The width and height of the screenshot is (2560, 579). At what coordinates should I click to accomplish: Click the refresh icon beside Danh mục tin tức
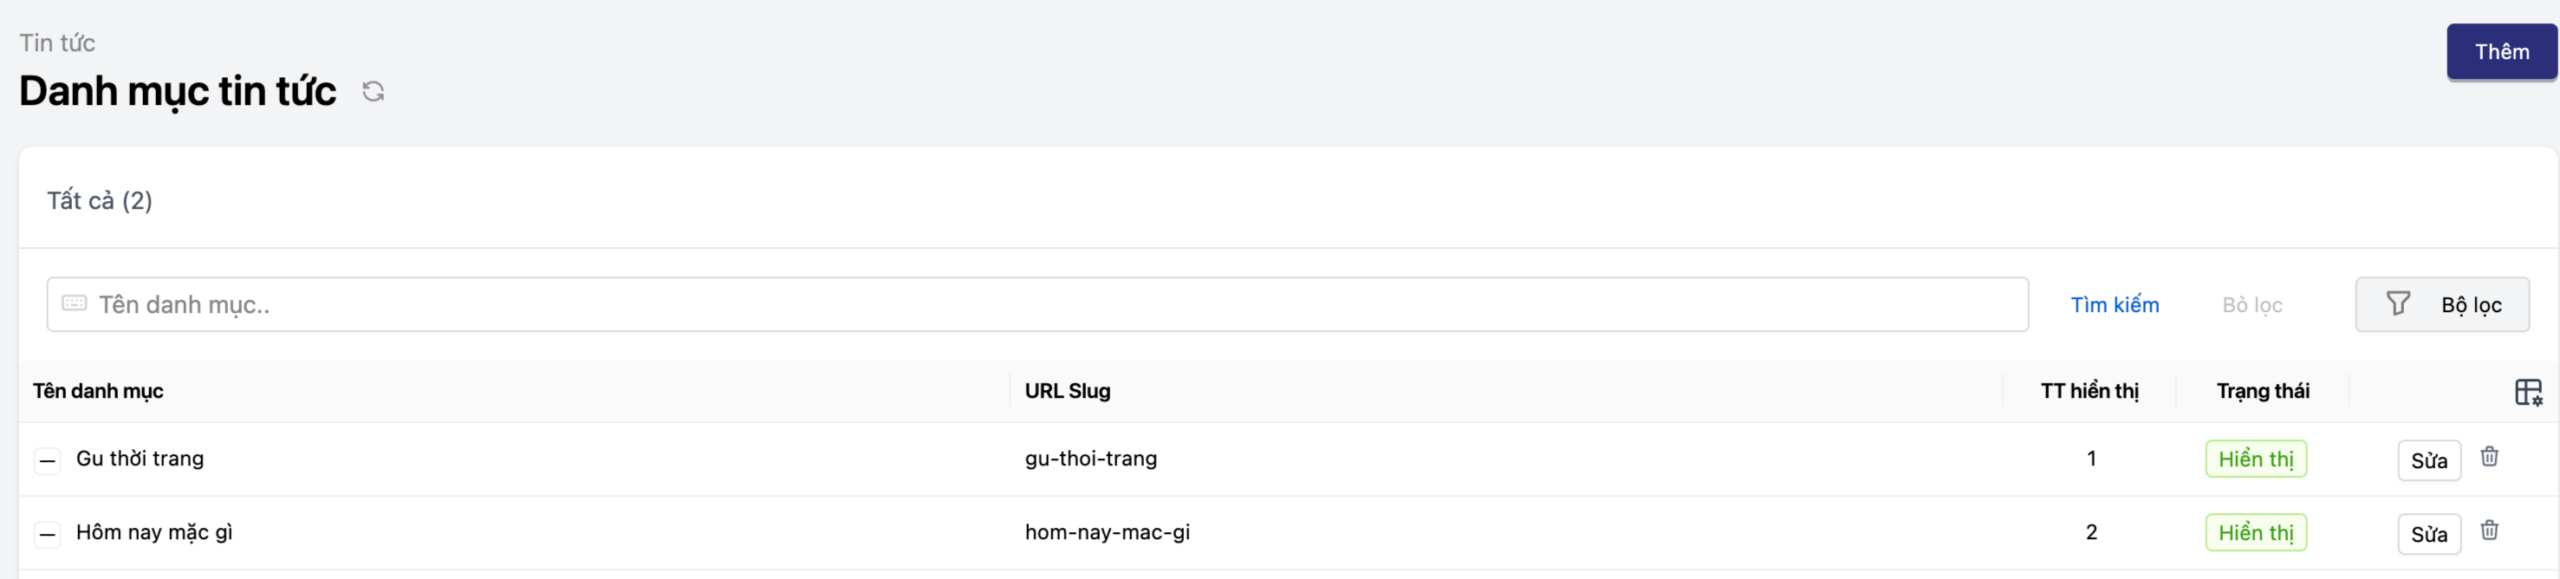pos(373,92)
